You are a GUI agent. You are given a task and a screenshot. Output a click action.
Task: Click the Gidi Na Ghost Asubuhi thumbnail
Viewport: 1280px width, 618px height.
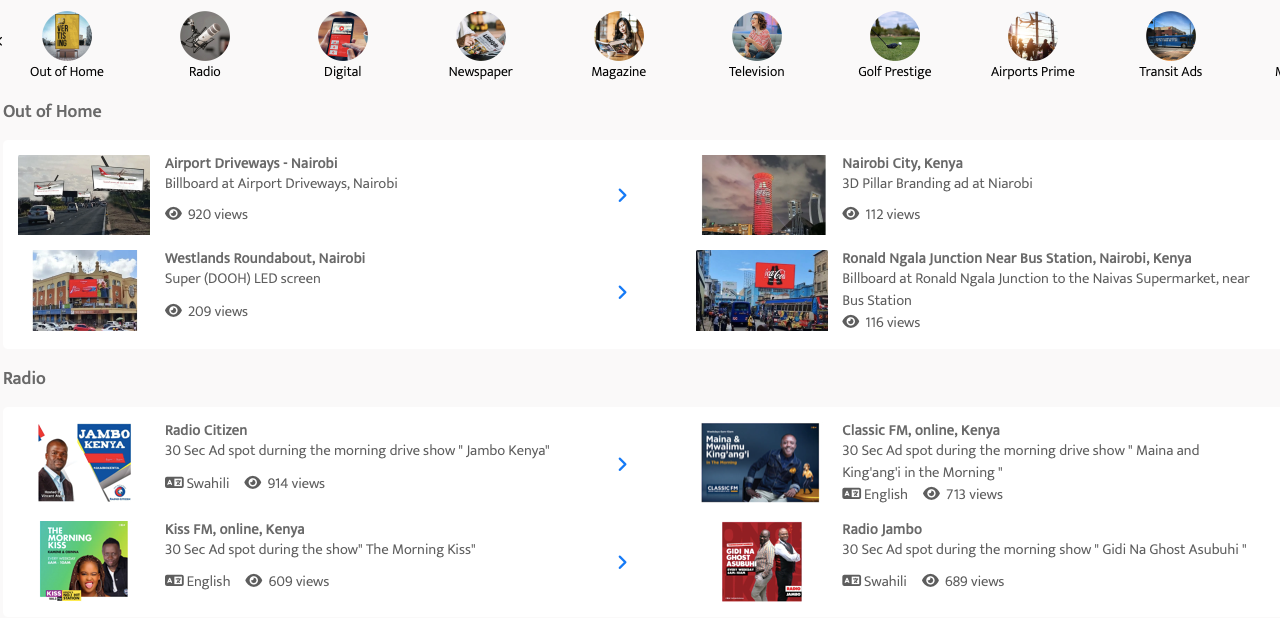[762, 561]
